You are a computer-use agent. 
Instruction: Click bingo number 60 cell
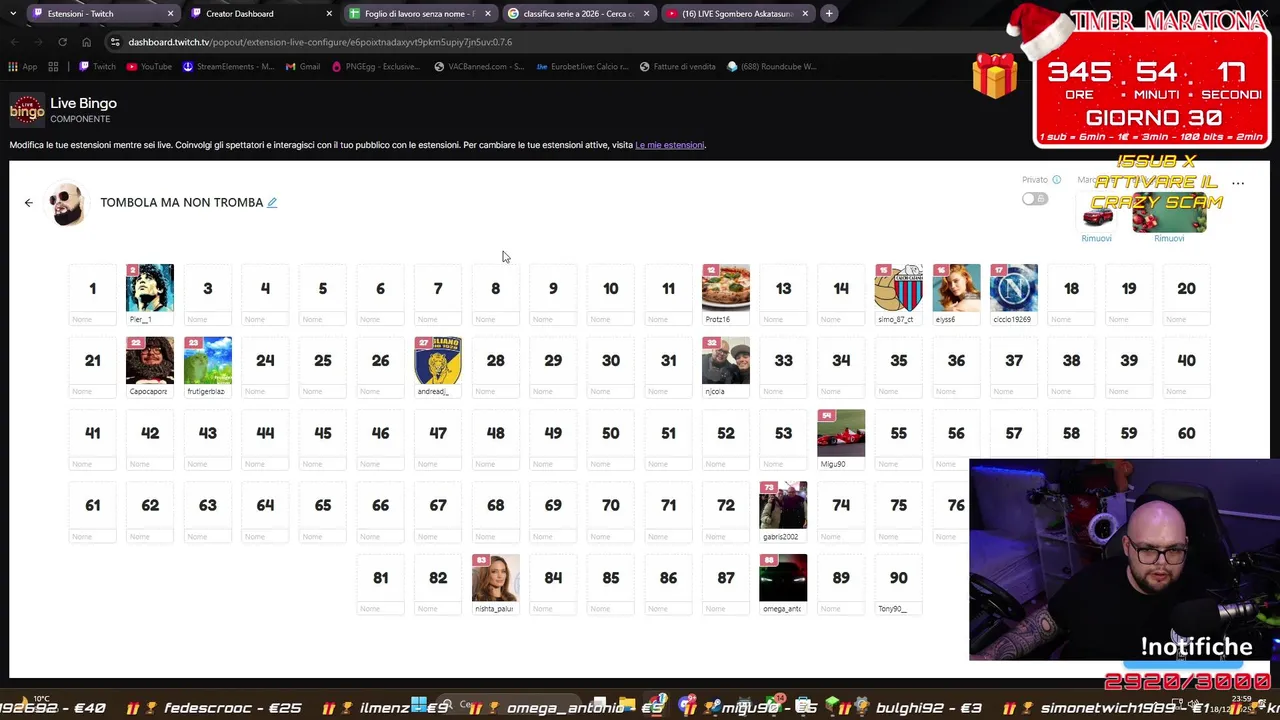pos(1186,433)
